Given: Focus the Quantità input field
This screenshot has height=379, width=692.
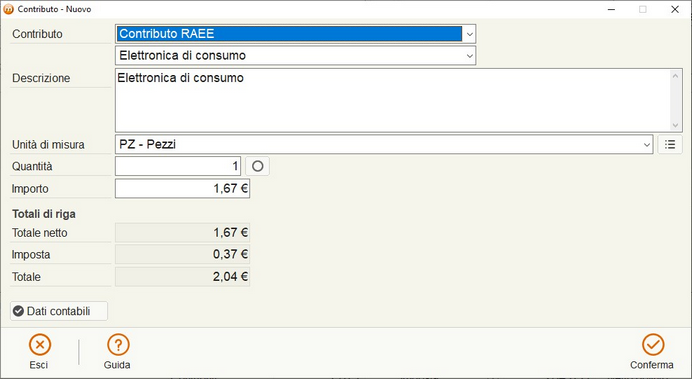Looking at the screenshot, I should (178, 166).
